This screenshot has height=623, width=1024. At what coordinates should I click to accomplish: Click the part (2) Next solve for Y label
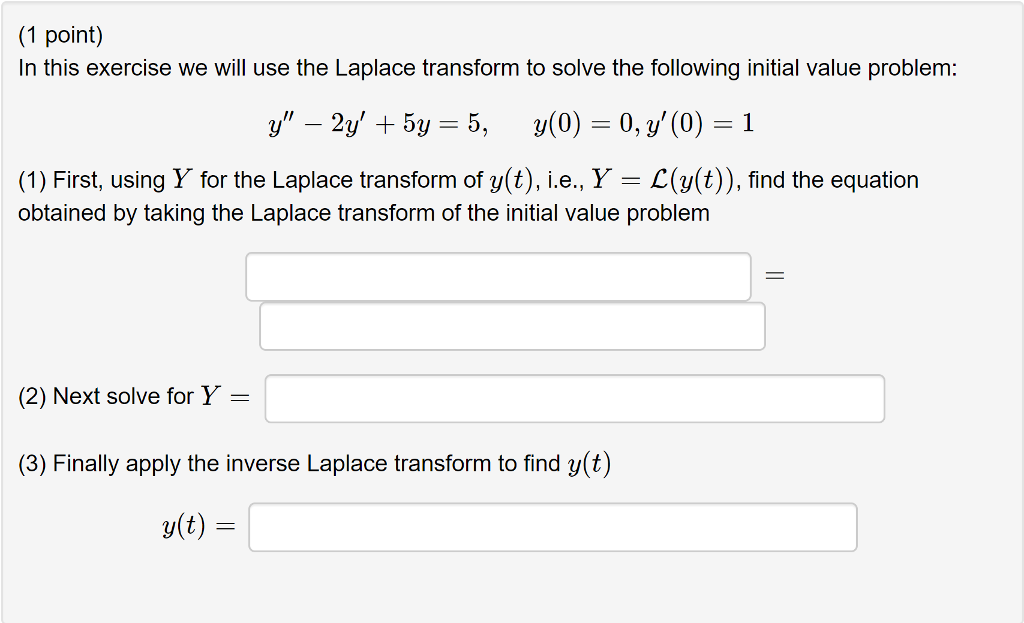(x=135, y=396)
